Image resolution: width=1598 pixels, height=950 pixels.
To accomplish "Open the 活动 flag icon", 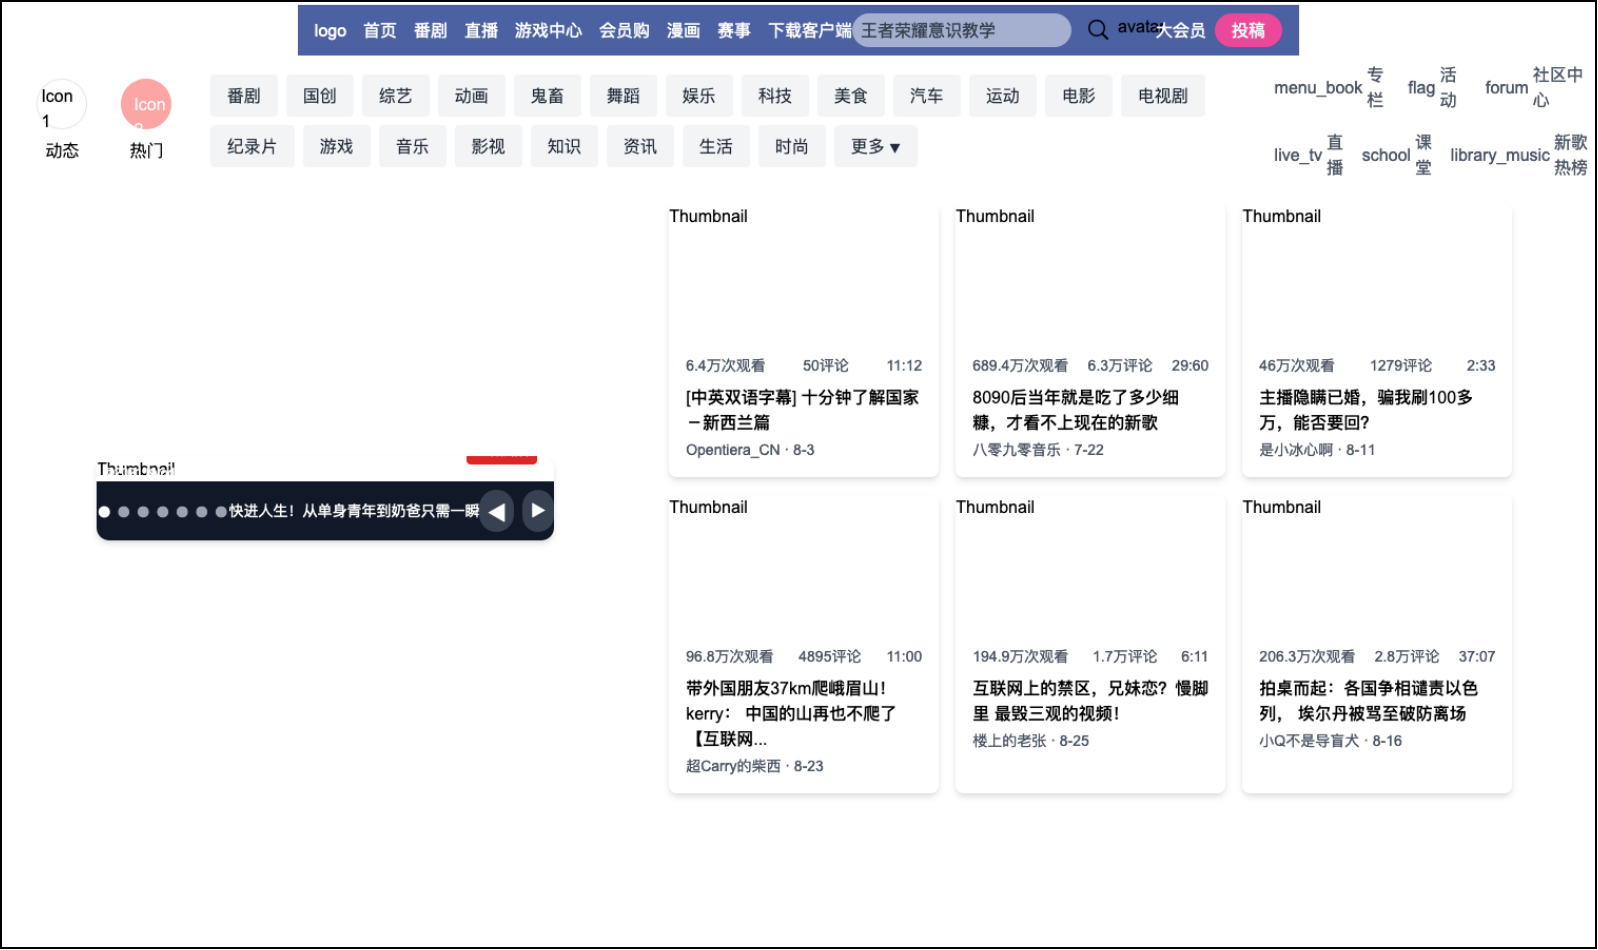I will (1420, 88).
